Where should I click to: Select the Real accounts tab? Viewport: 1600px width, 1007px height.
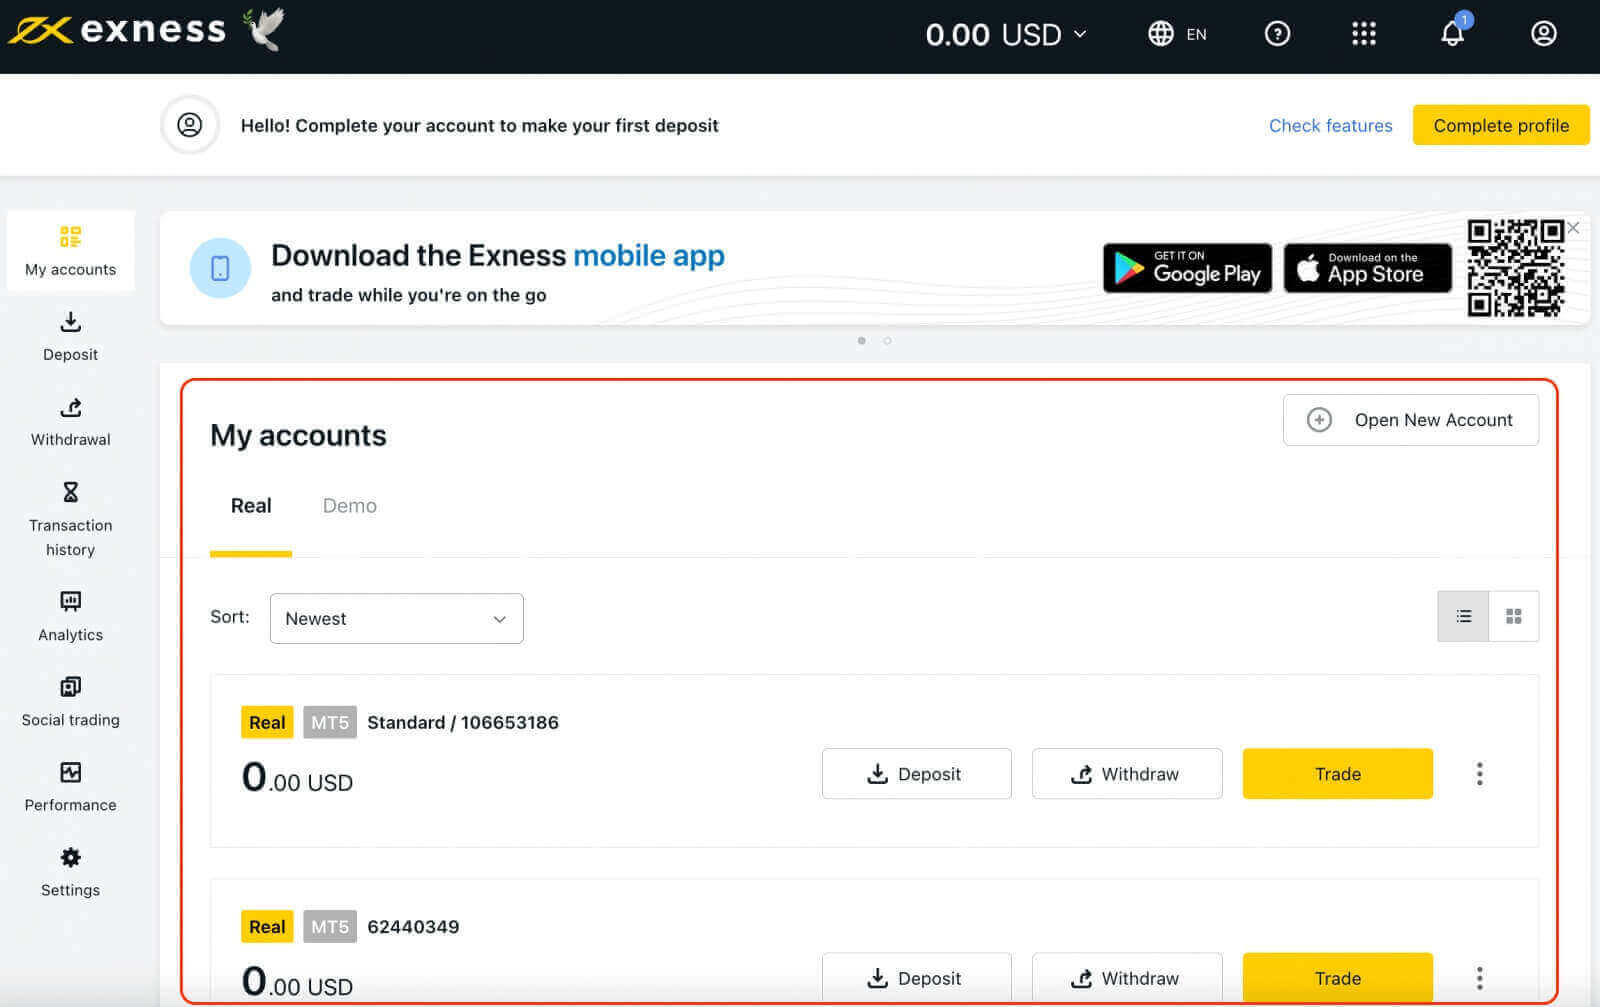click(x=250, y=505)
